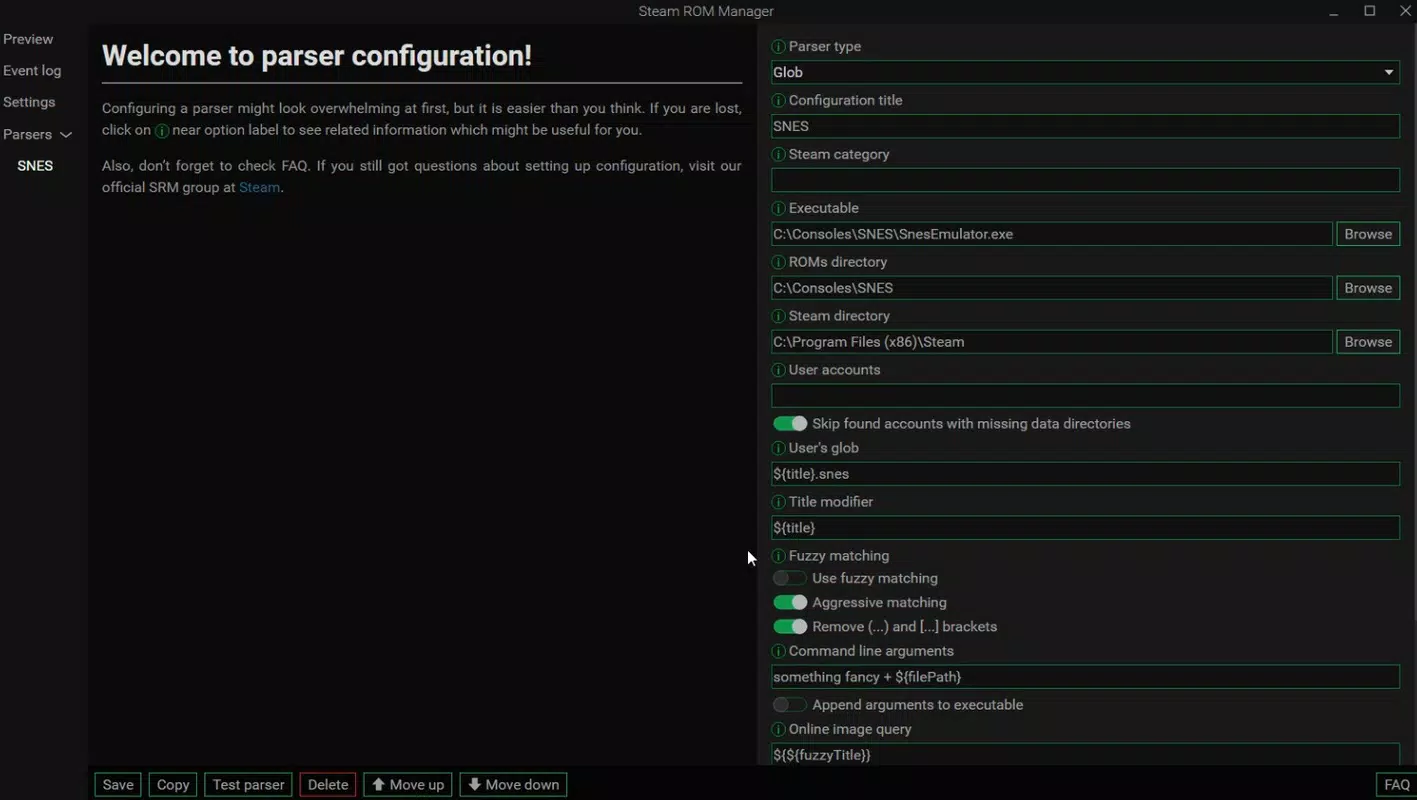This screenshot has height=800, width=1417.
Task: Click the Steam directory path field
Action: (1052, 342)
